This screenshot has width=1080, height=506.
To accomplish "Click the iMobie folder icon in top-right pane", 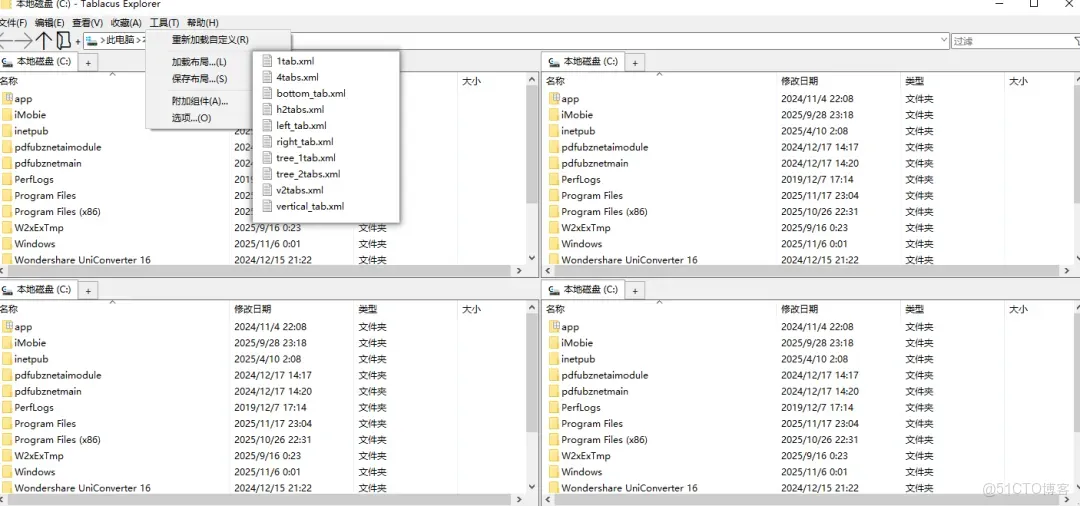I will [x=554, y=115].
